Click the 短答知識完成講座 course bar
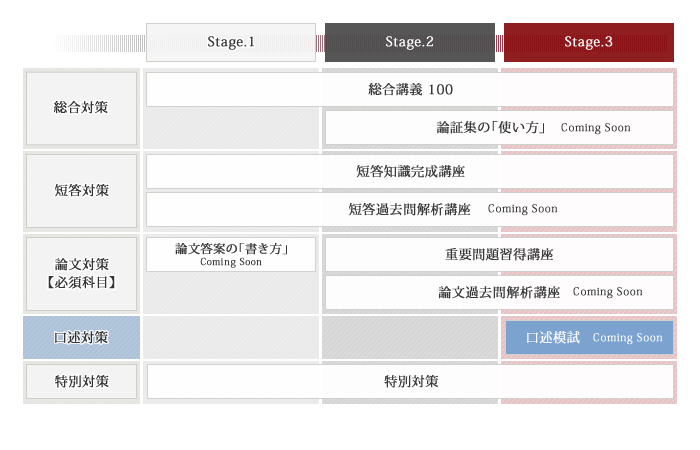 tap(410, 172)
